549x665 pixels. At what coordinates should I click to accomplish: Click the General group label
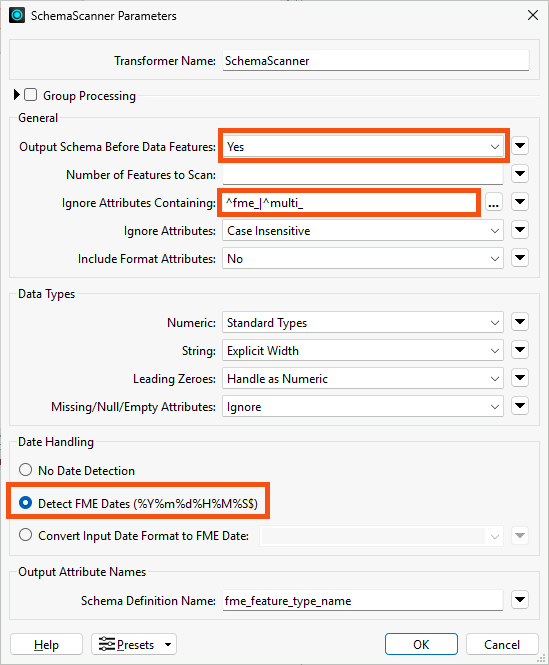pos(38,118)
